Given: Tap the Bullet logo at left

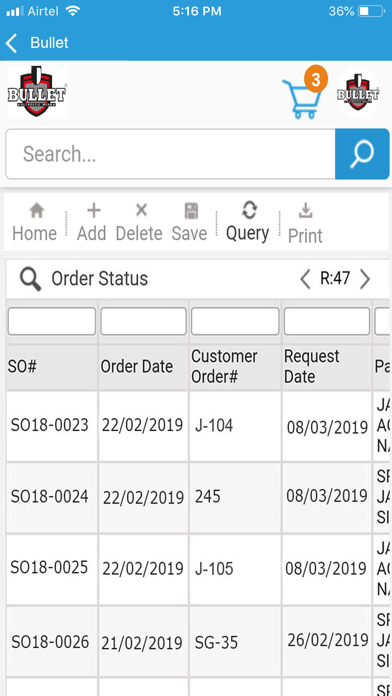Looking at the screenshot, I should [37, 91].
